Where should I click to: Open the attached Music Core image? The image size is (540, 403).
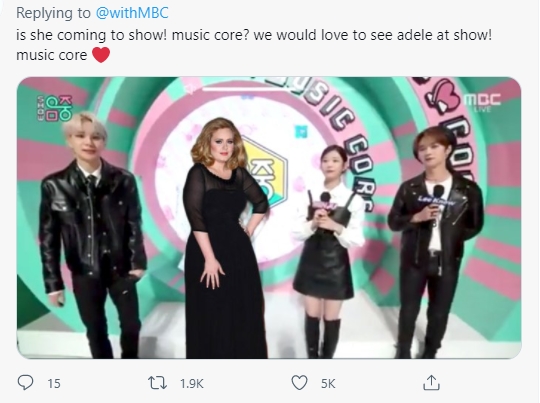[269, 218]
